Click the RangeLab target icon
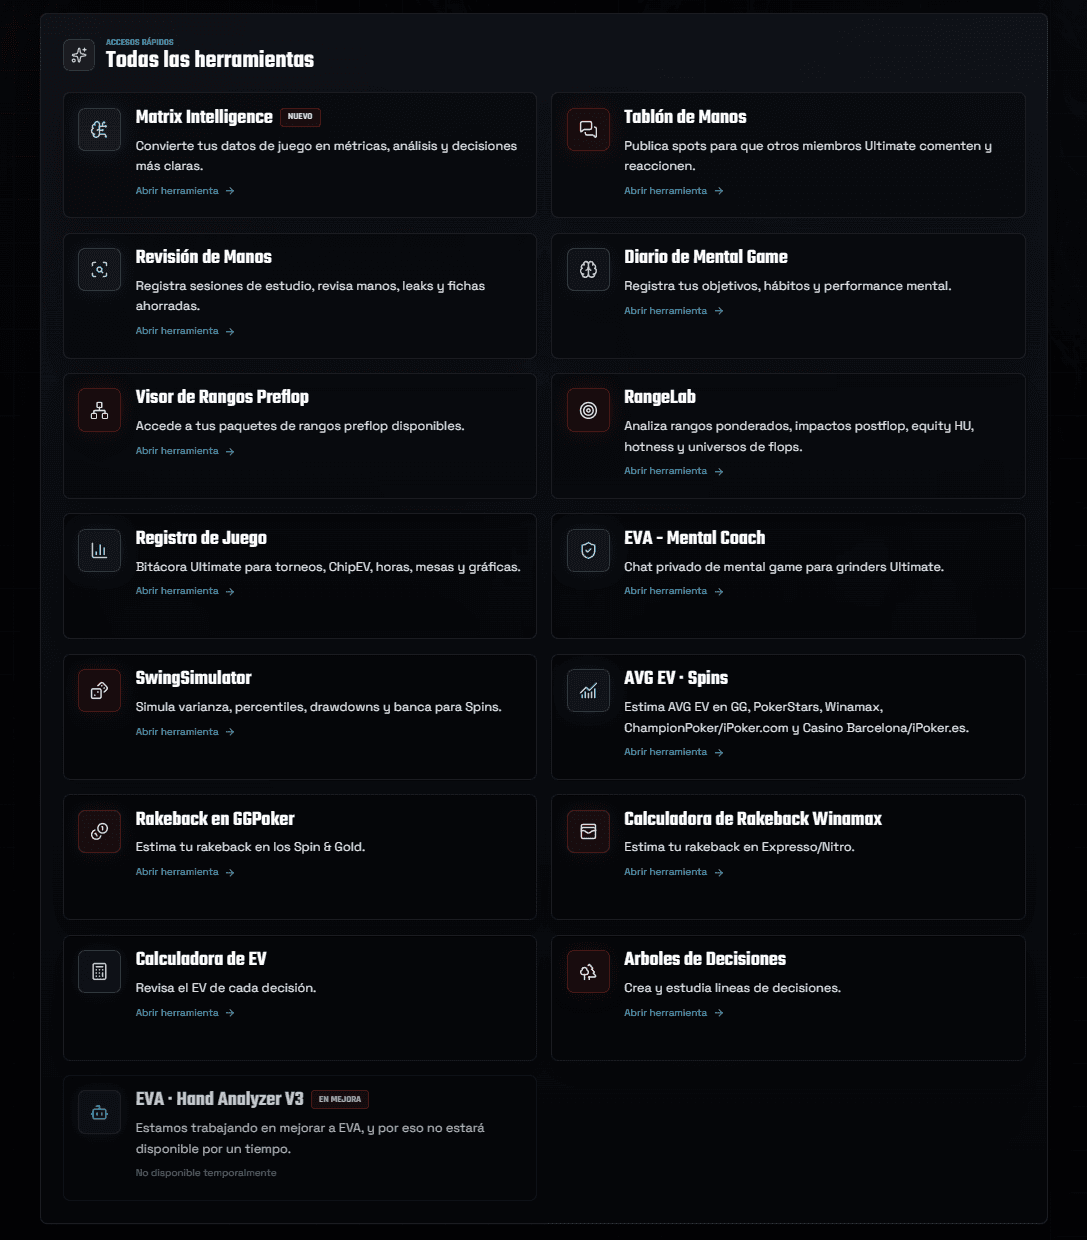This screenshot has width=1087, height=1240. 588,410
